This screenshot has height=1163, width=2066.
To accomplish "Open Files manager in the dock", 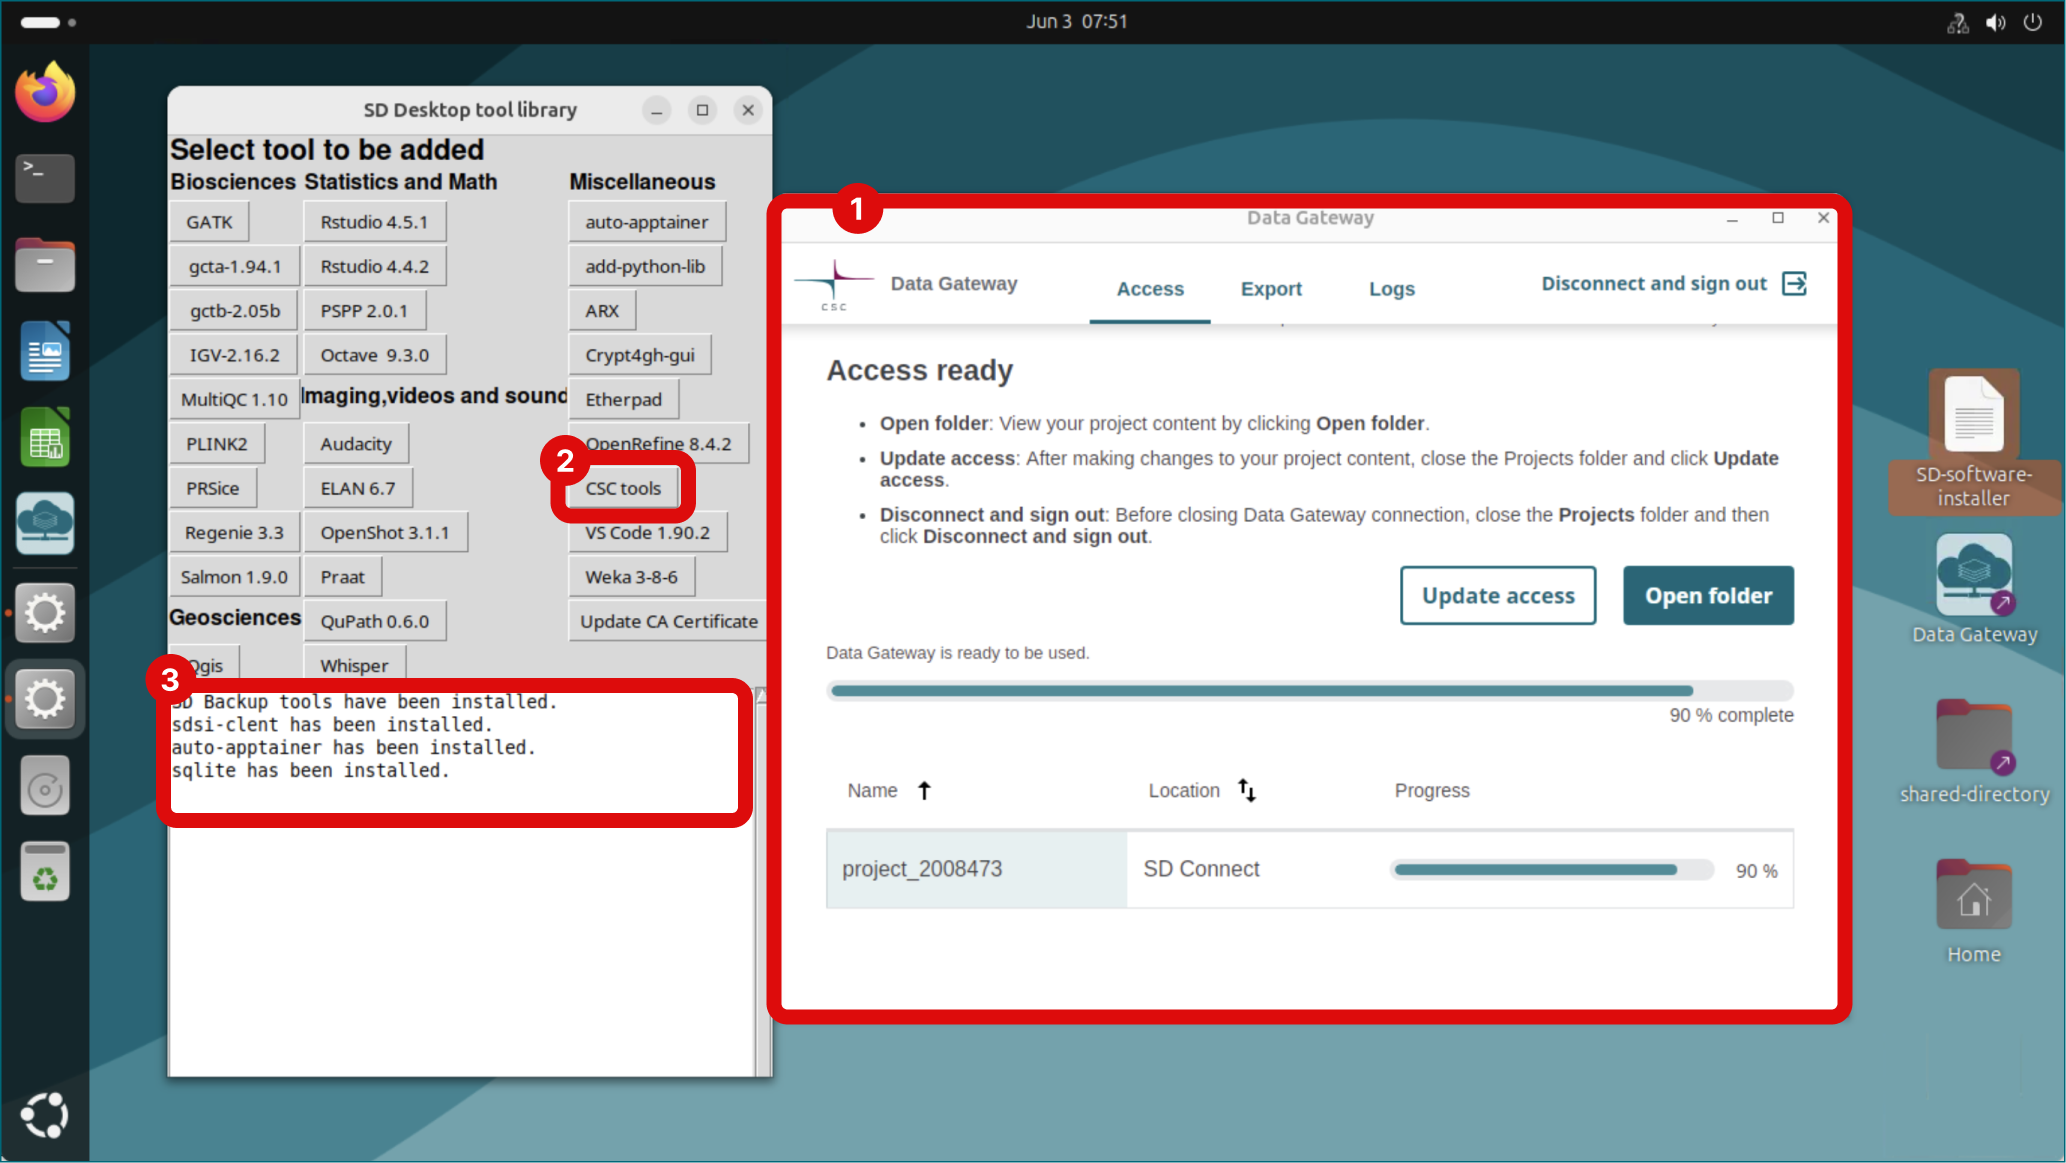I will pyautogui.click(x=45, y=265).
